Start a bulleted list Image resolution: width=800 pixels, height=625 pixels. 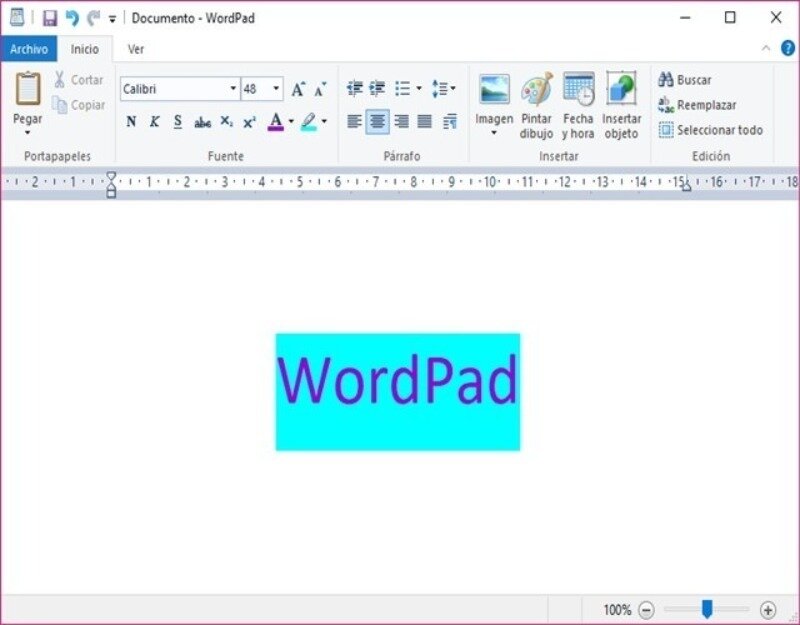click(x=403, y=88)
